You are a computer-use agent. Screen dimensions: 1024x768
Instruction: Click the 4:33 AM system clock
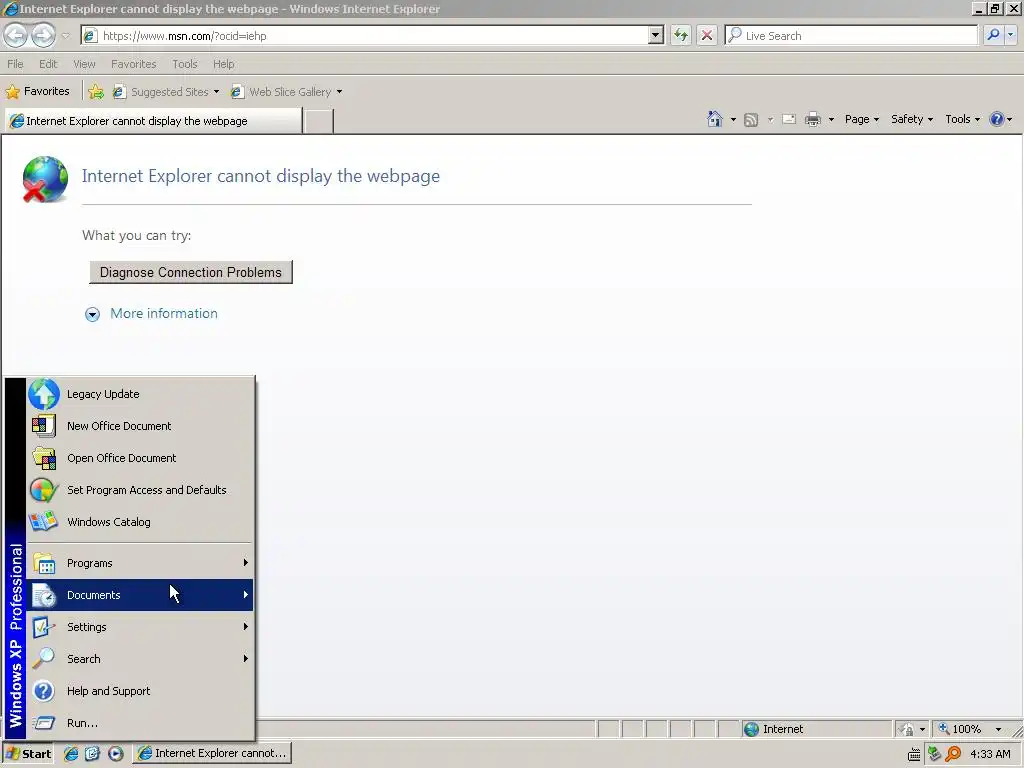click(x=990, y=754)
